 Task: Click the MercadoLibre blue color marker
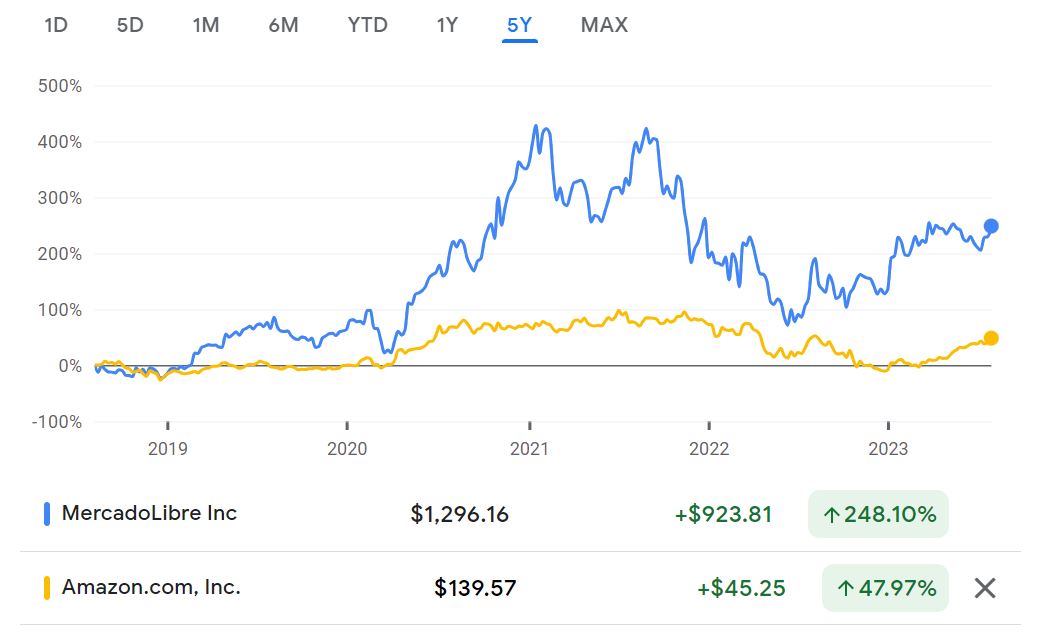[46, 514]
